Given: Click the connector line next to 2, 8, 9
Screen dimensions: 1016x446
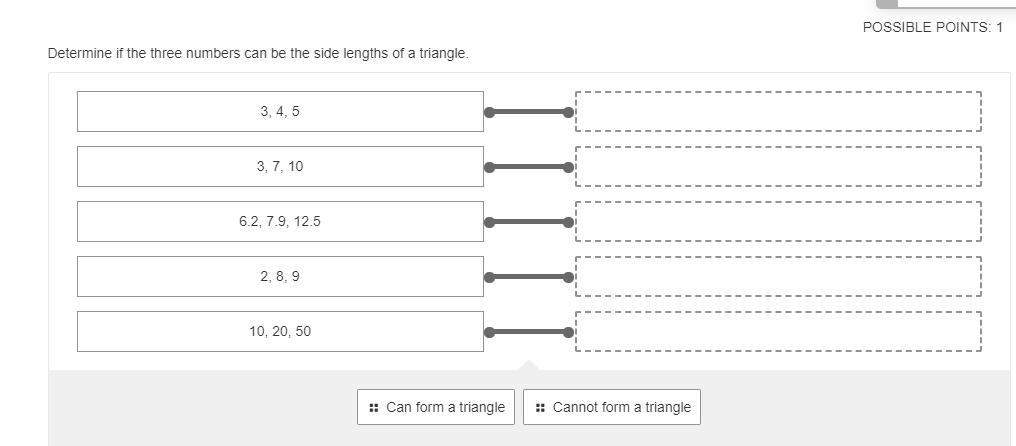Looking at the screenshot, I should pyautogui.click(x=529, y=277).
